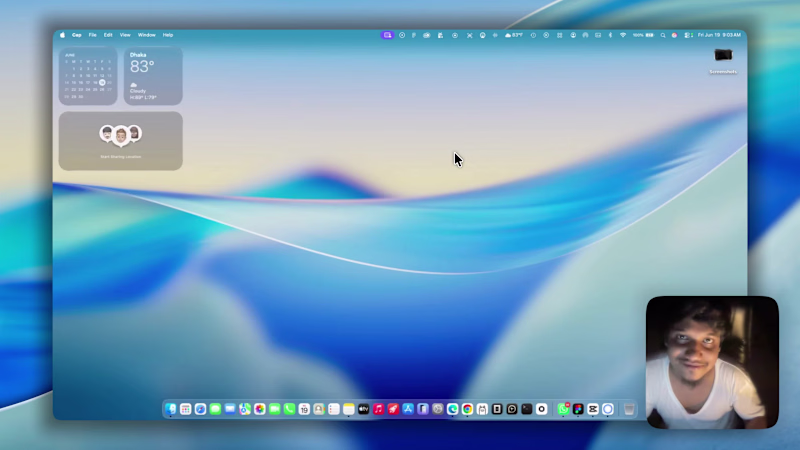Open the View menu
This screenshot has width=800, height=450.
click(x=125, y=35)
